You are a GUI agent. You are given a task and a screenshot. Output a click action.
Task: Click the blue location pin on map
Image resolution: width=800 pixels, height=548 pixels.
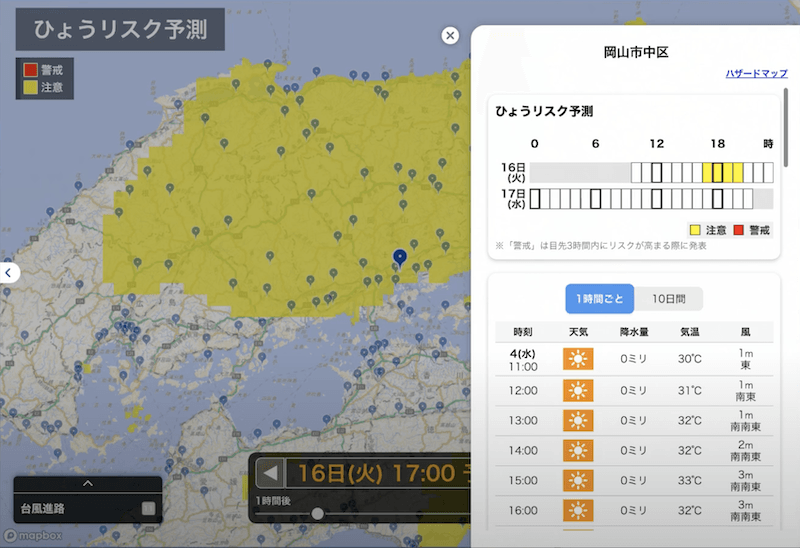click(x=400, y=258)
